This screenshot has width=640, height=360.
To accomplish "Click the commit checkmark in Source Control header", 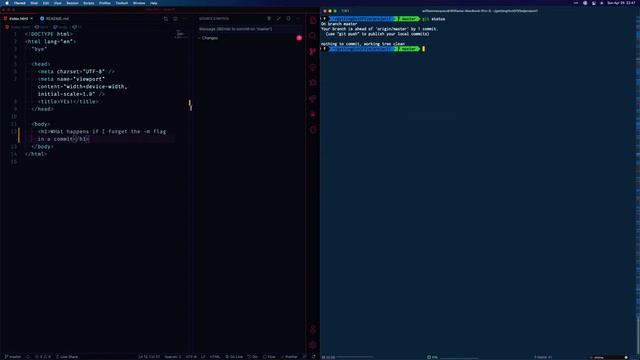I will pyautogui.click(x=279, y=18).
